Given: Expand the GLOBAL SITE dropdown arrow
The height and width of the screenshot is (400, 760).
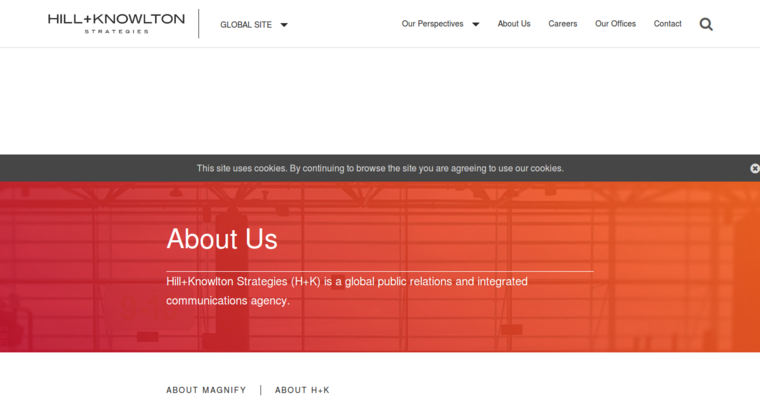Looking at the screenshot, I should [284, 25].
